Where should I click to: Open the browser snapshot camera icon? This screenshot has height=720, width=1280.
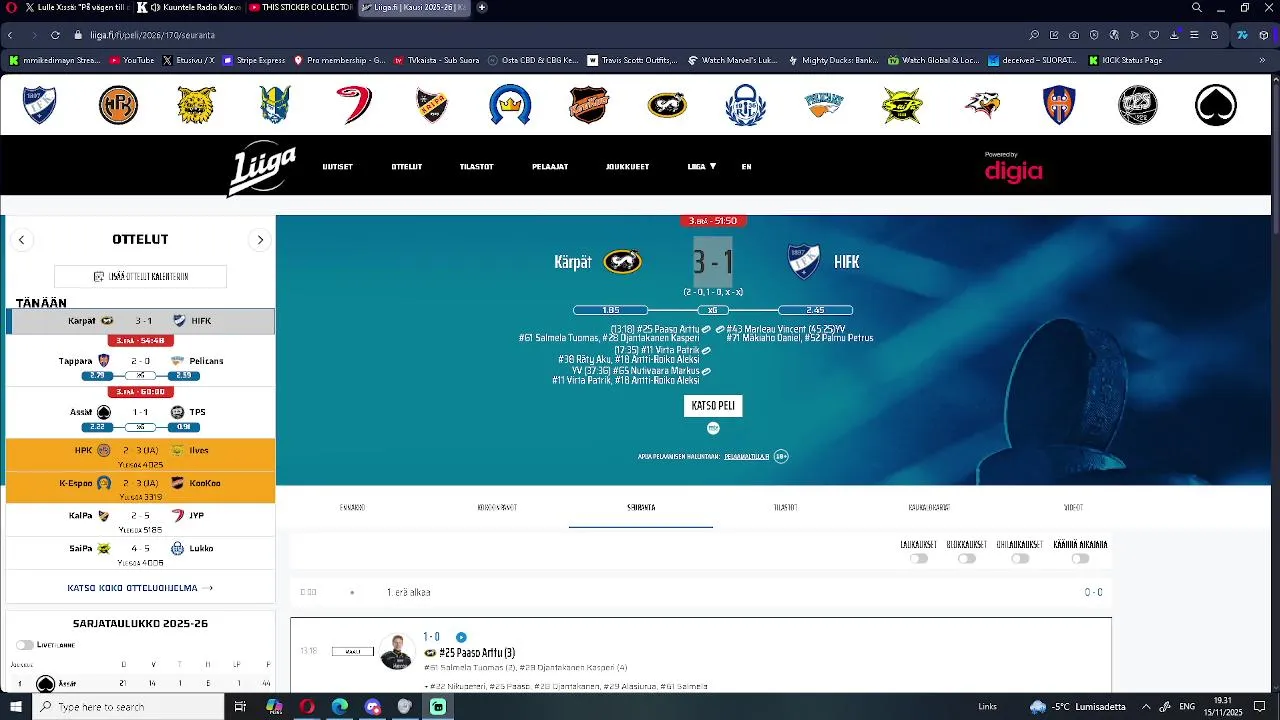coord(1074,35)
